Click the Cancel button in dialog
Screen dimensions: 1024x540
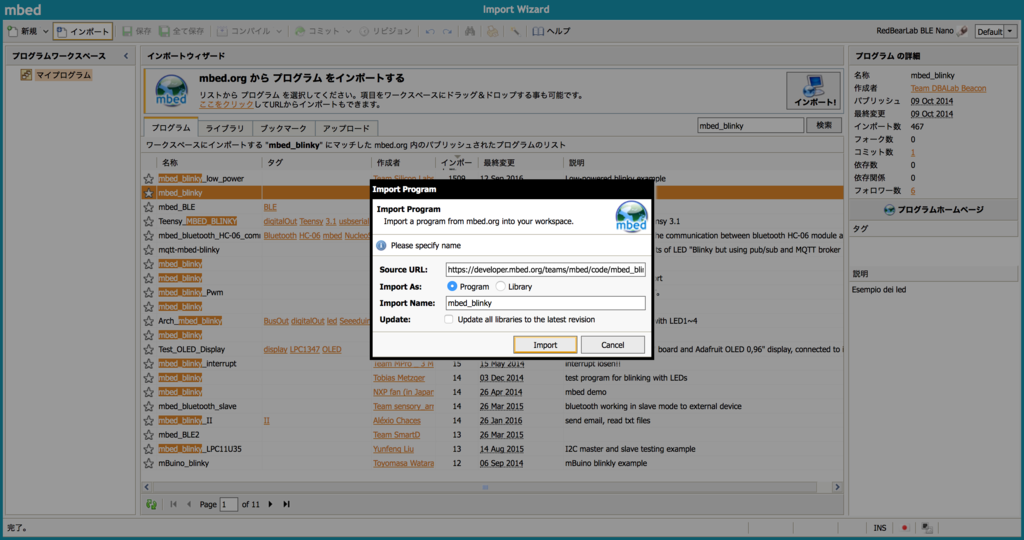tap(613, 345)
